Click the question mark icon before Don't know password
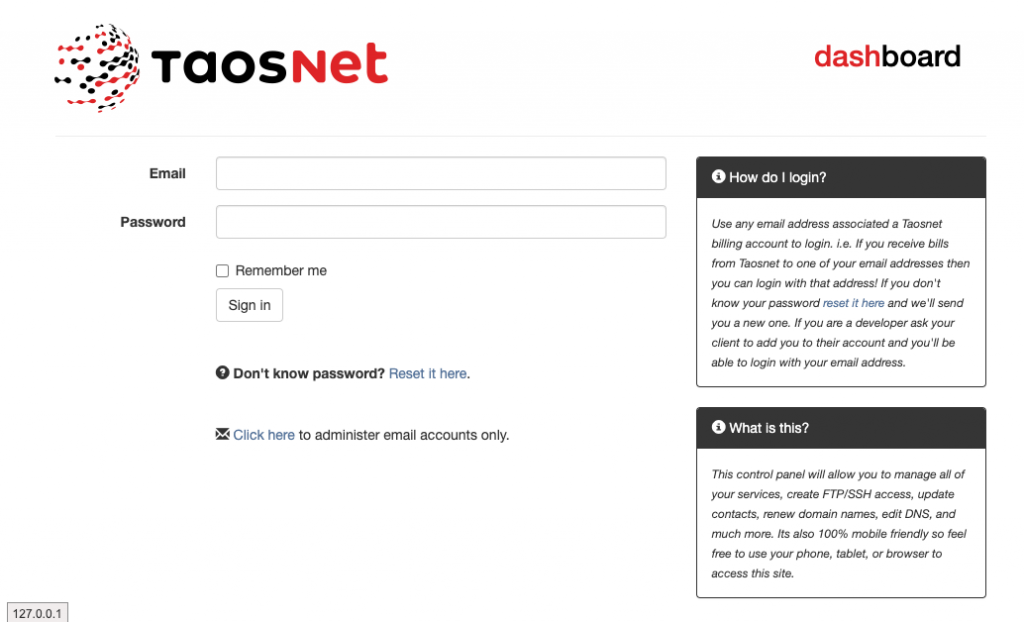This screenshot has width=1024, height=622. point(223,372)
